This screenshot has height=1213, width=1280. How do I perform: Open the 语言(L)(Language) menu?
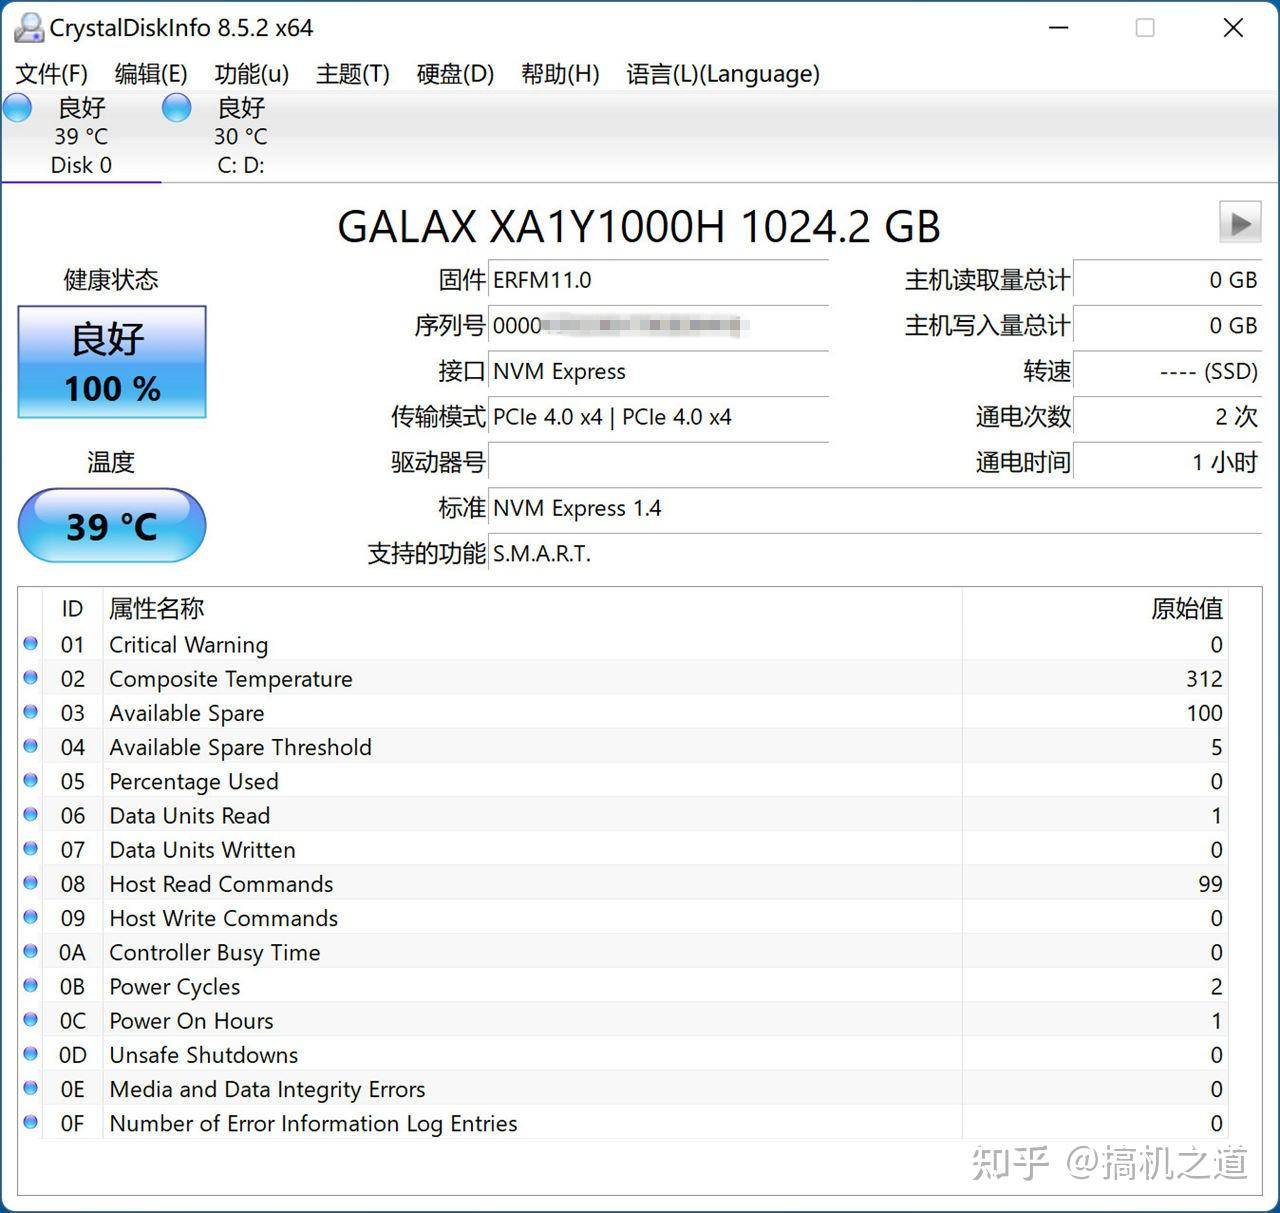tap(723, 74)
